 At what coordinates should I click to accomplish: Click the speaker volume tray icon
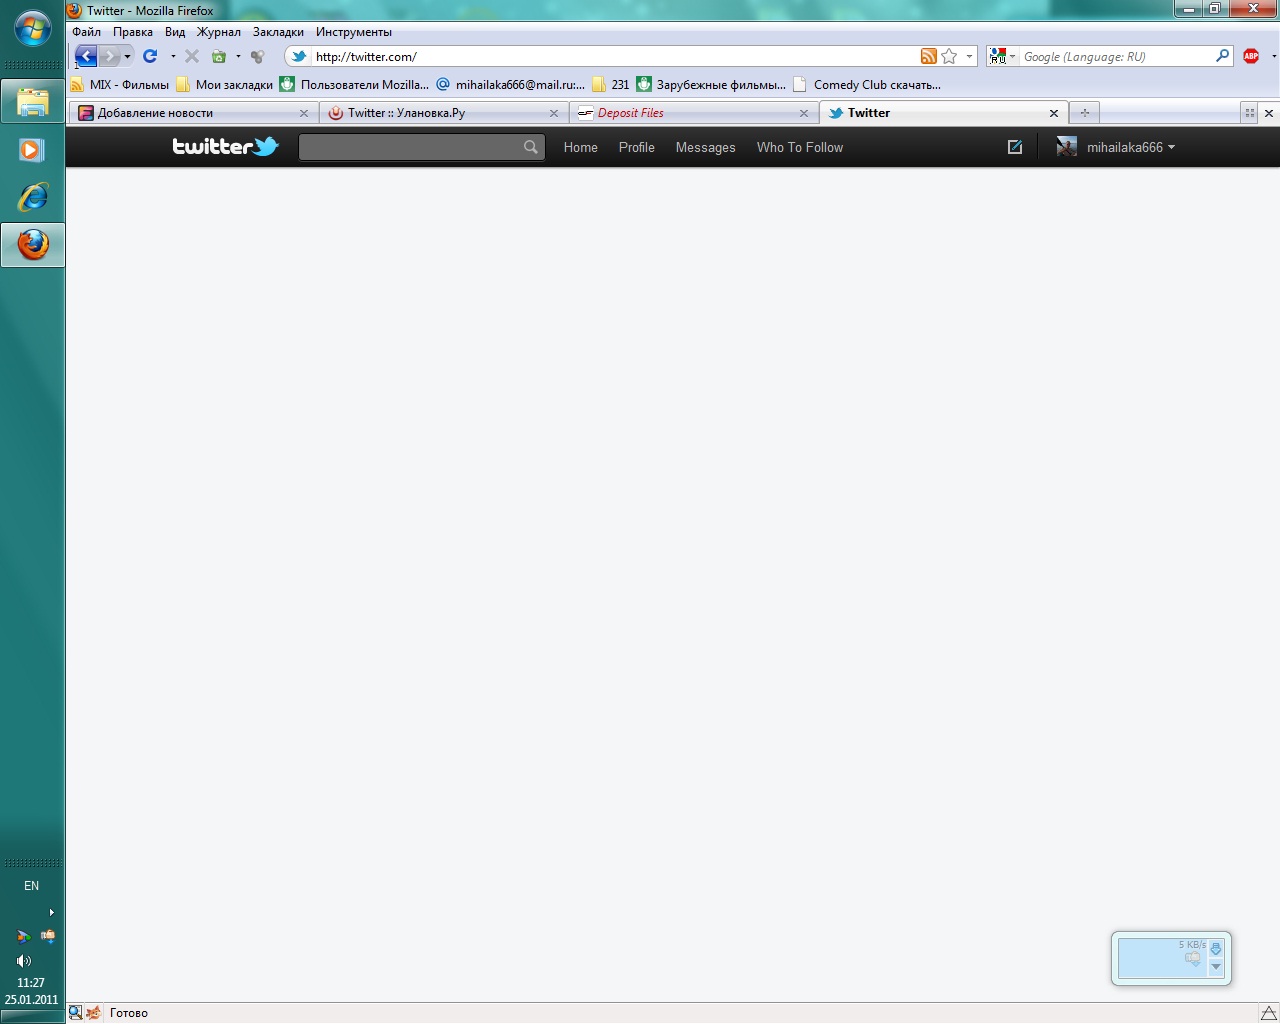tap(23, 961)
